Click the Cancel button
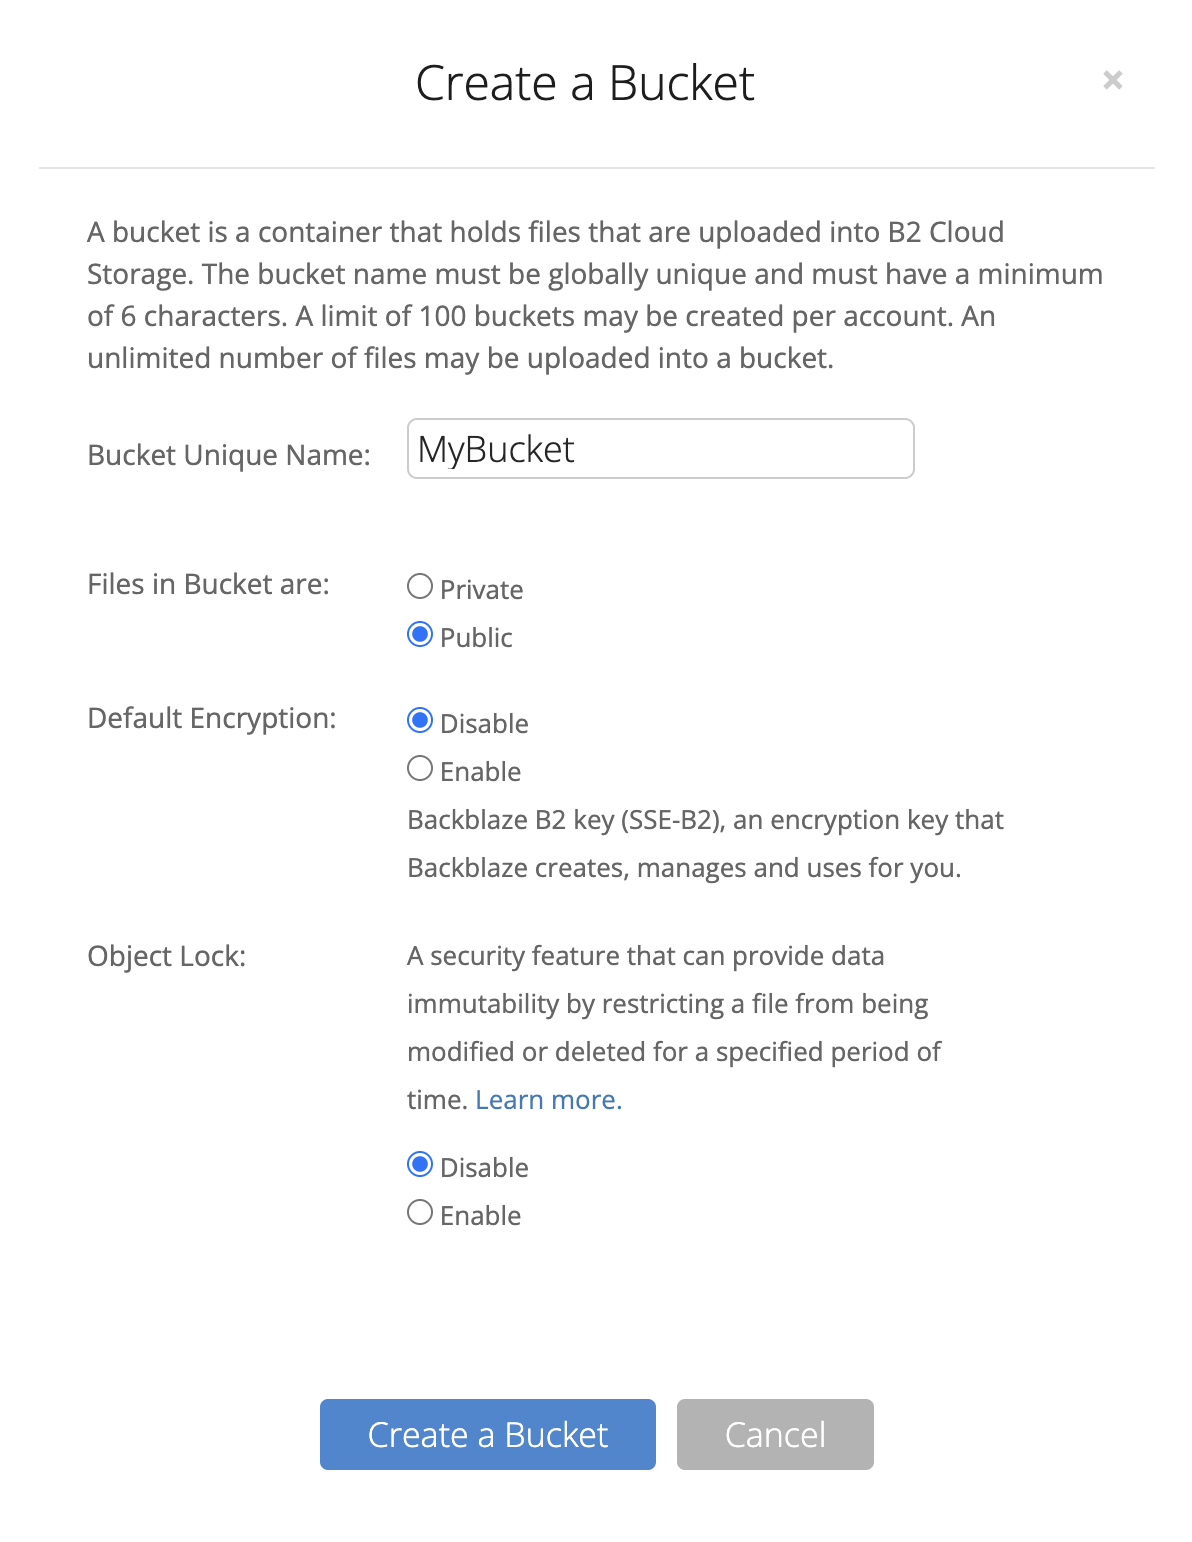This screenshot has height=1542, width=1192. pos(775,1434)
